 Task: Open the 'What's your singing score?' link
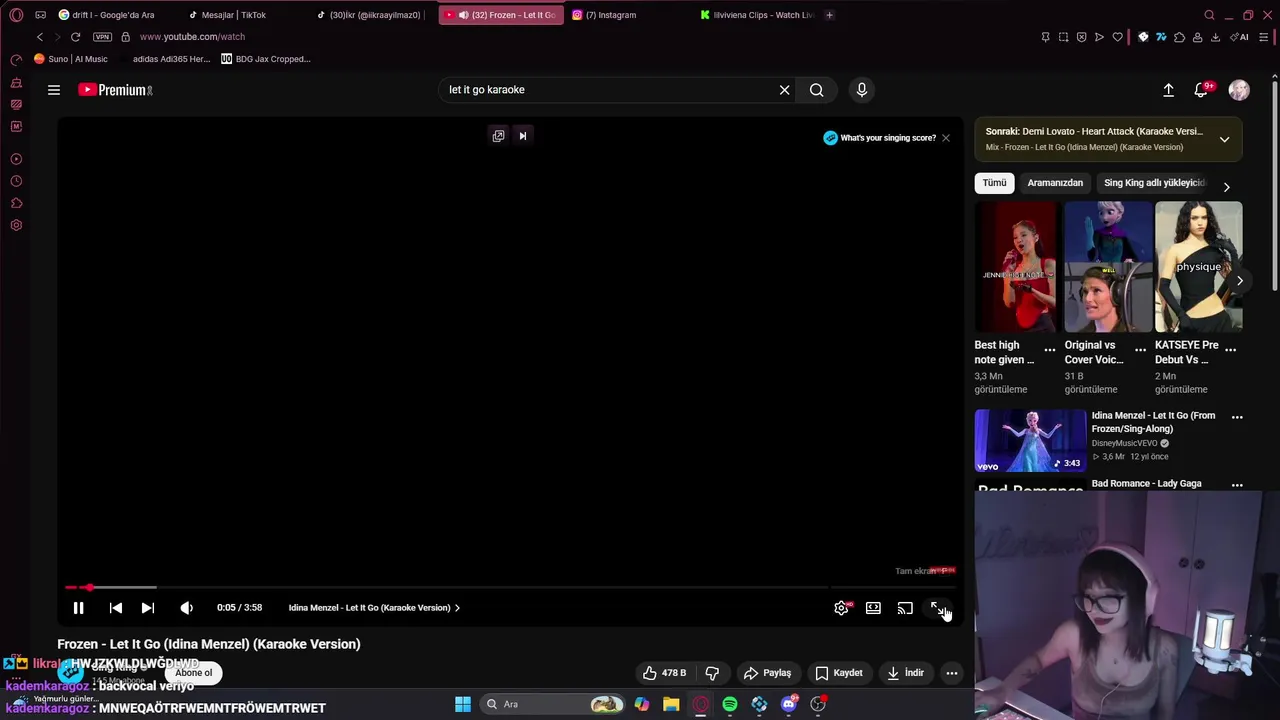click(x=880, y=138)
